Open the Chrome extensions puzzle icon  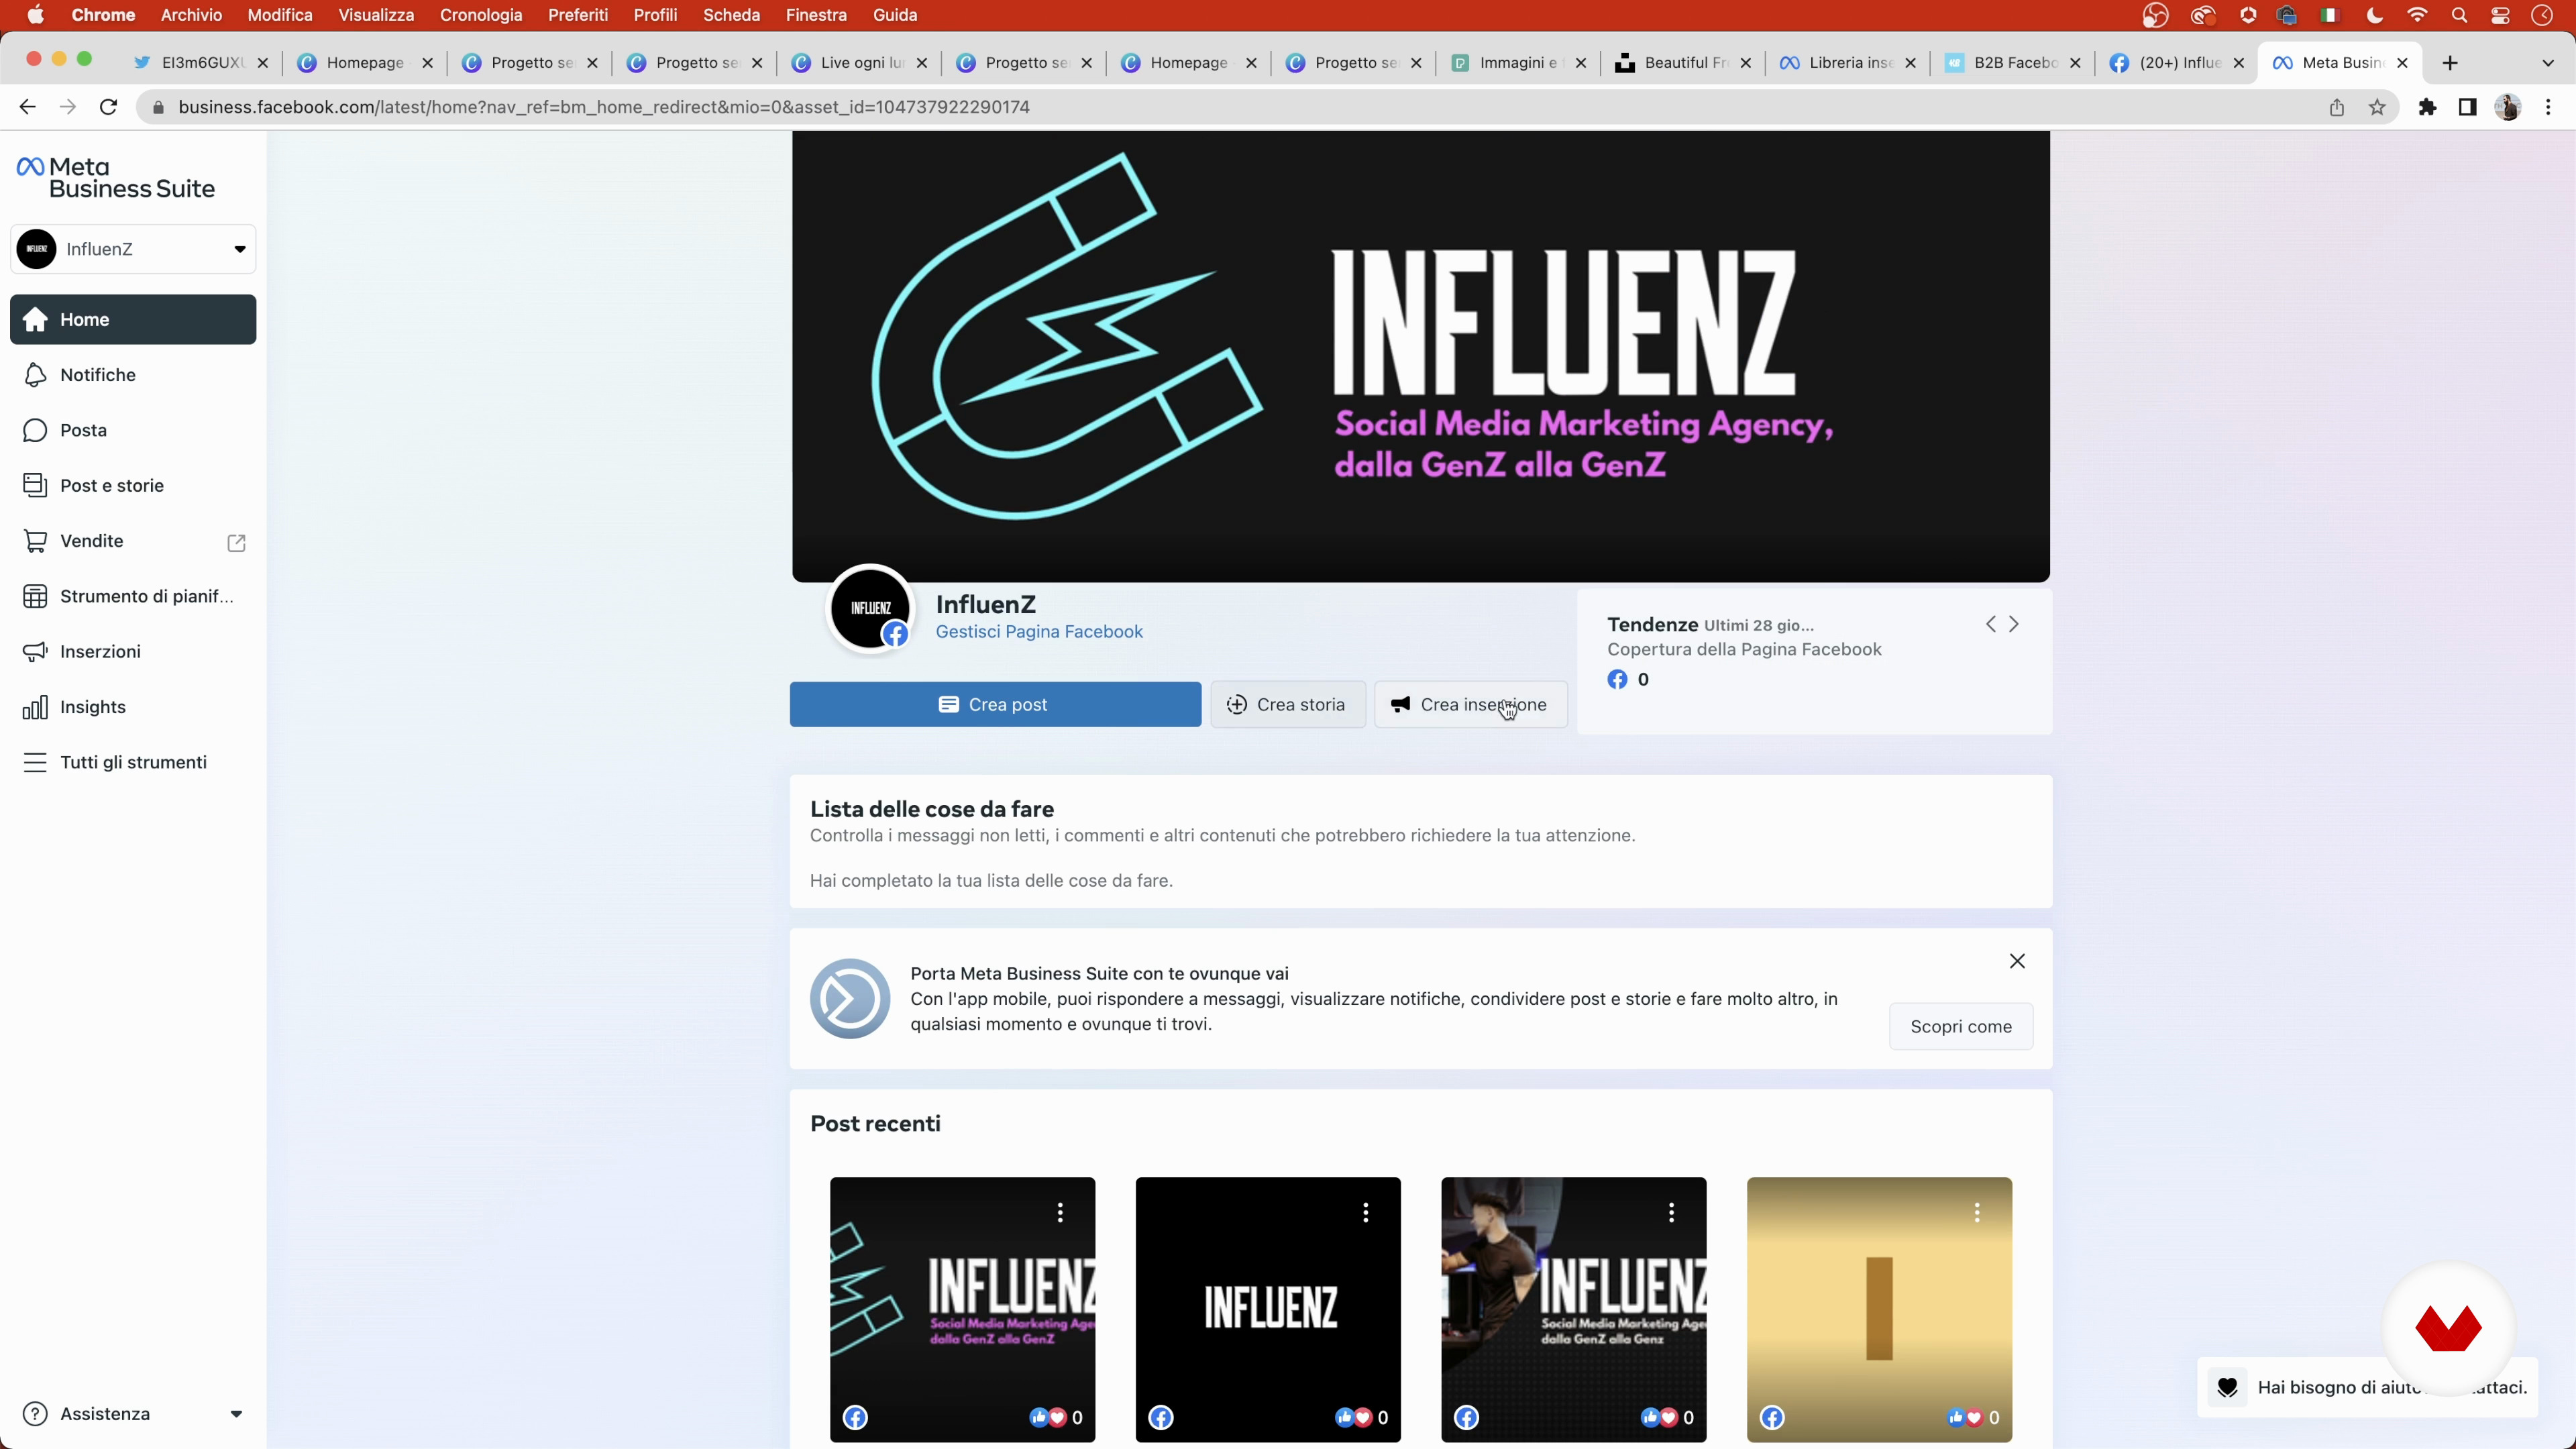click(2427, 107)
